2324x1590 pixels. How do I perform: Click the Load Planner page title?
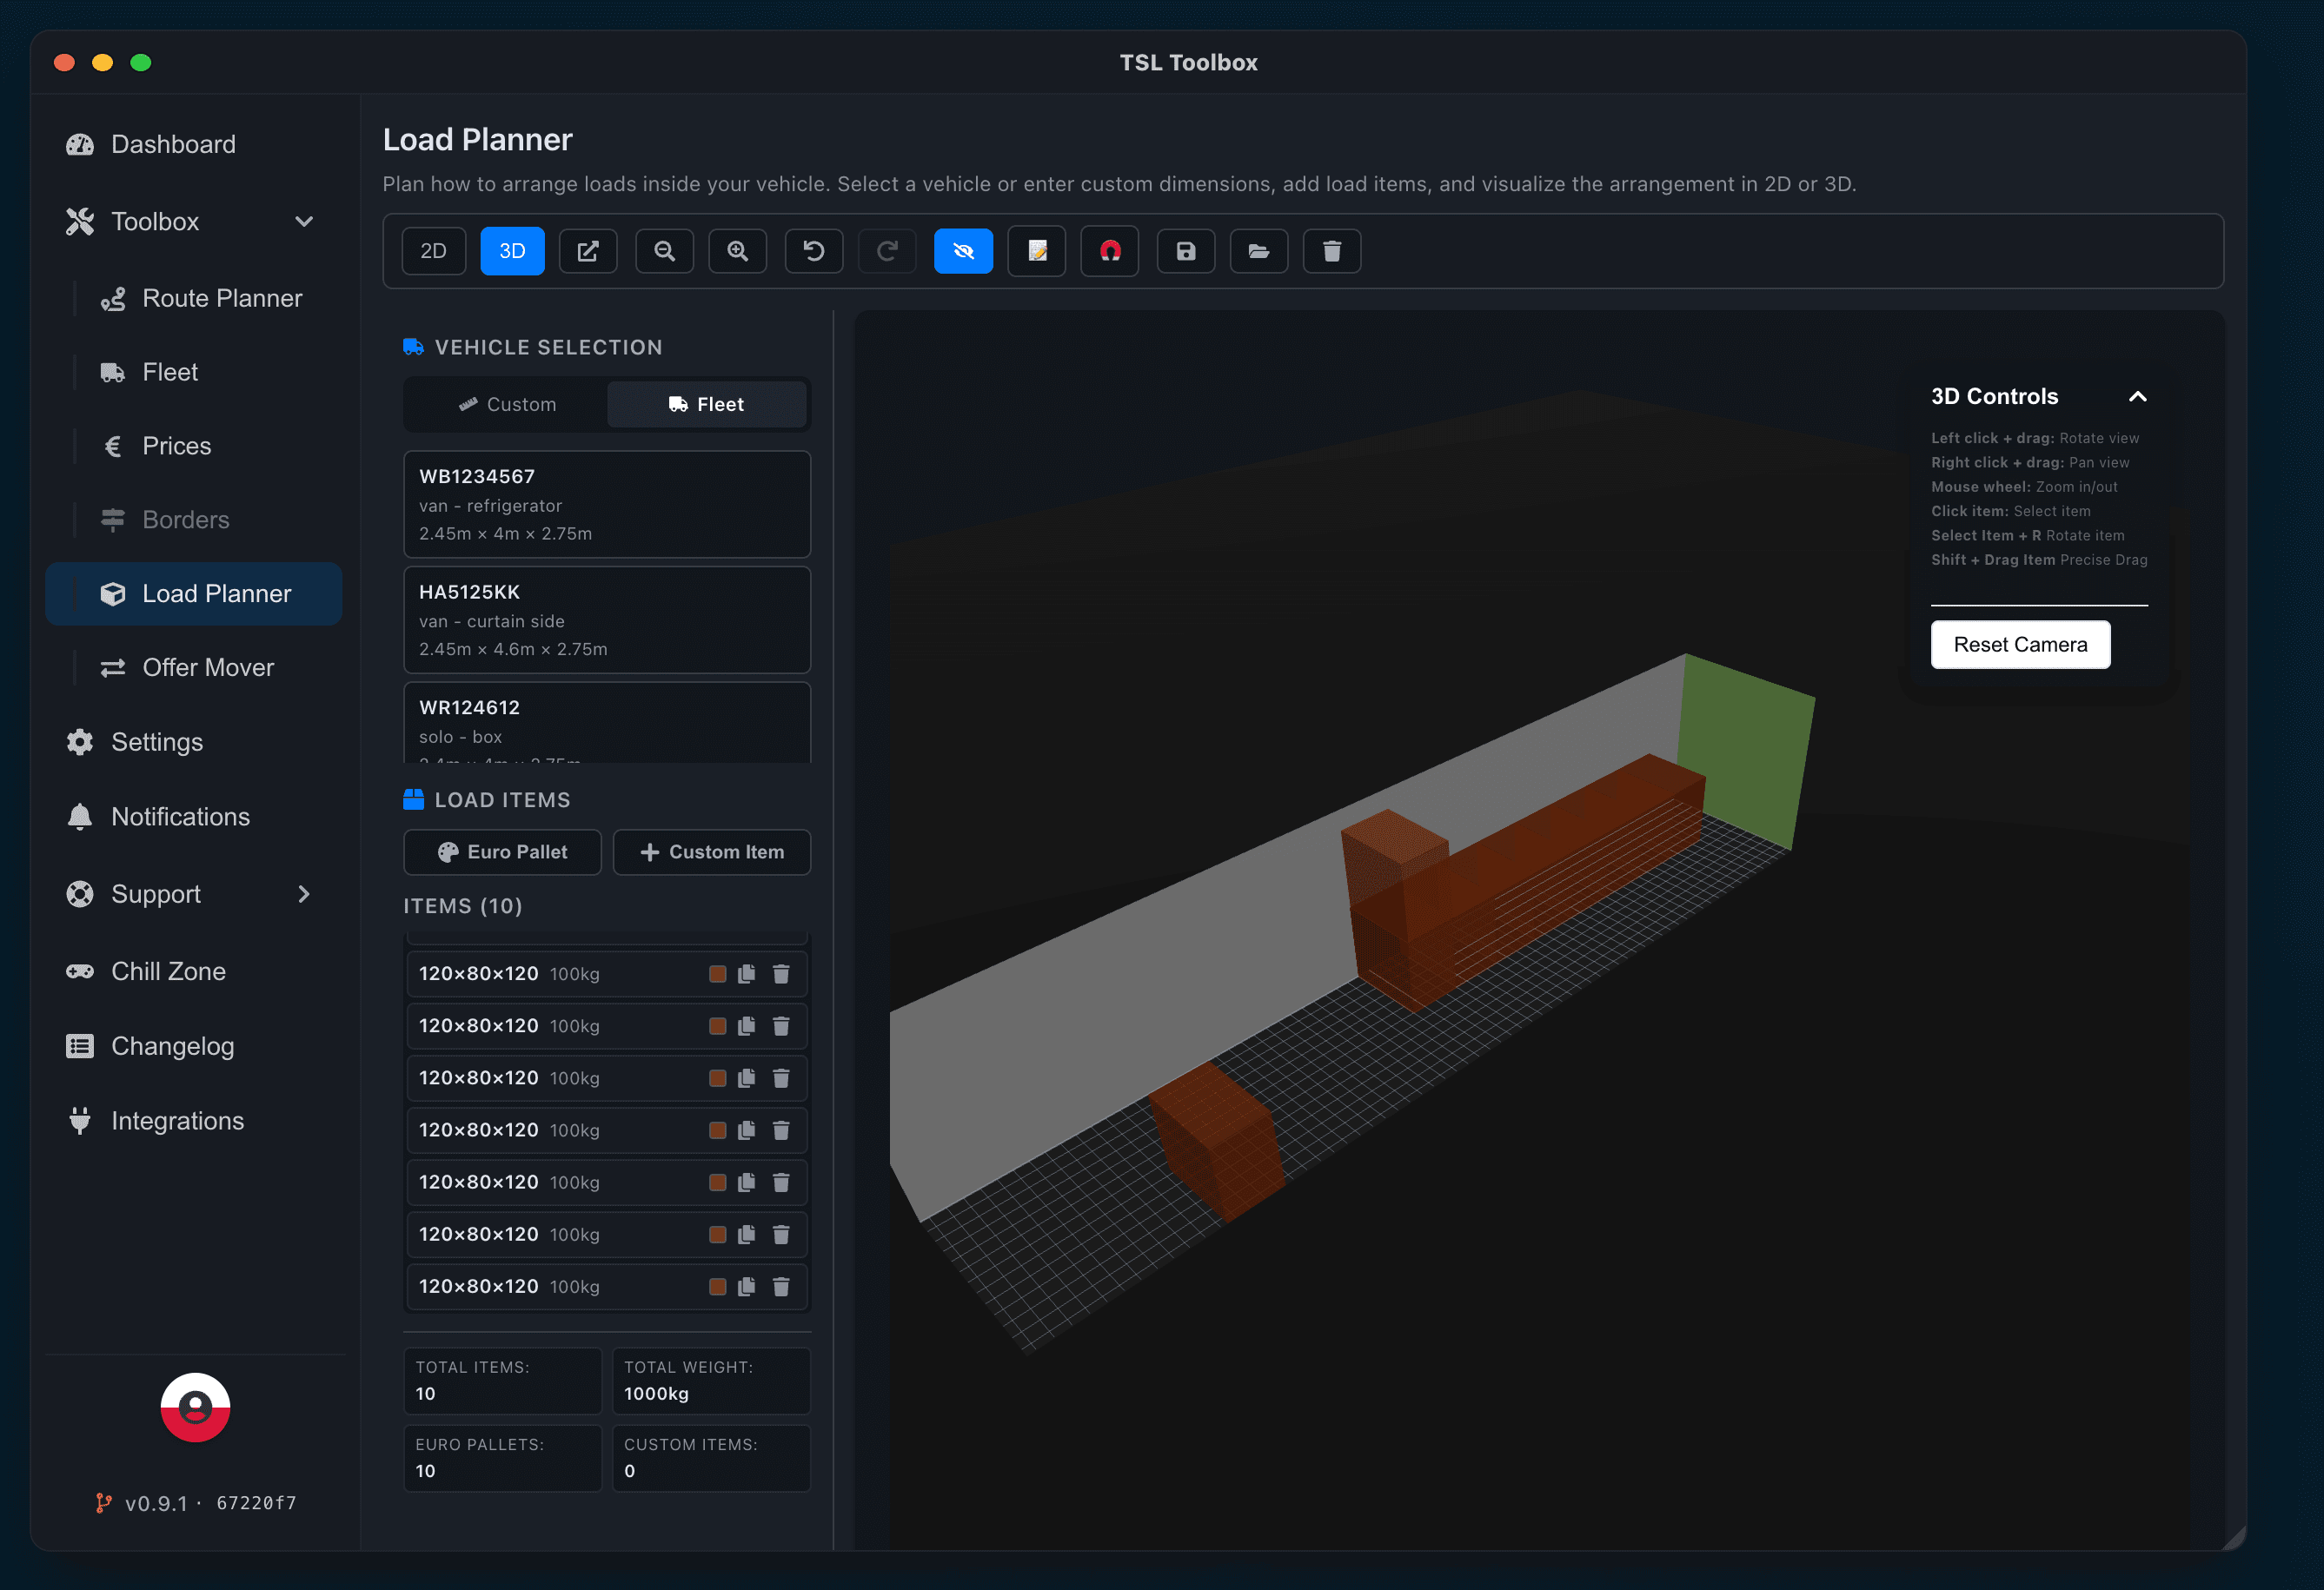tap(477, 140)
